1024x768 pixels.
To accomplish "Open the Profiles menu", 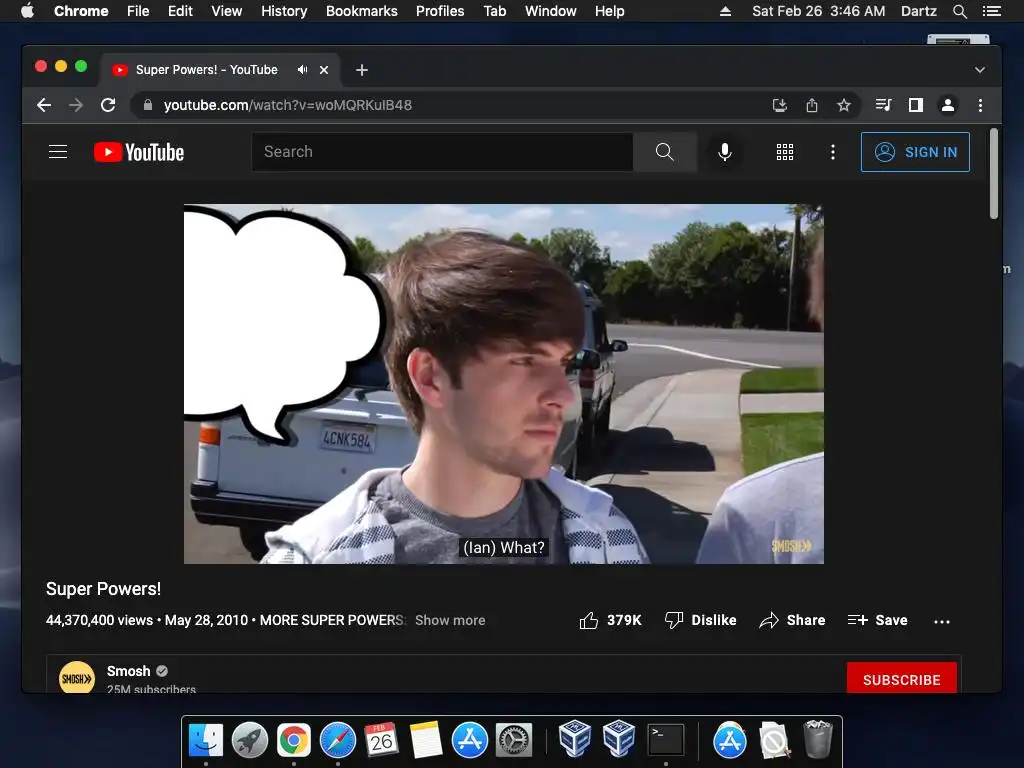I will tap(440, 11).
